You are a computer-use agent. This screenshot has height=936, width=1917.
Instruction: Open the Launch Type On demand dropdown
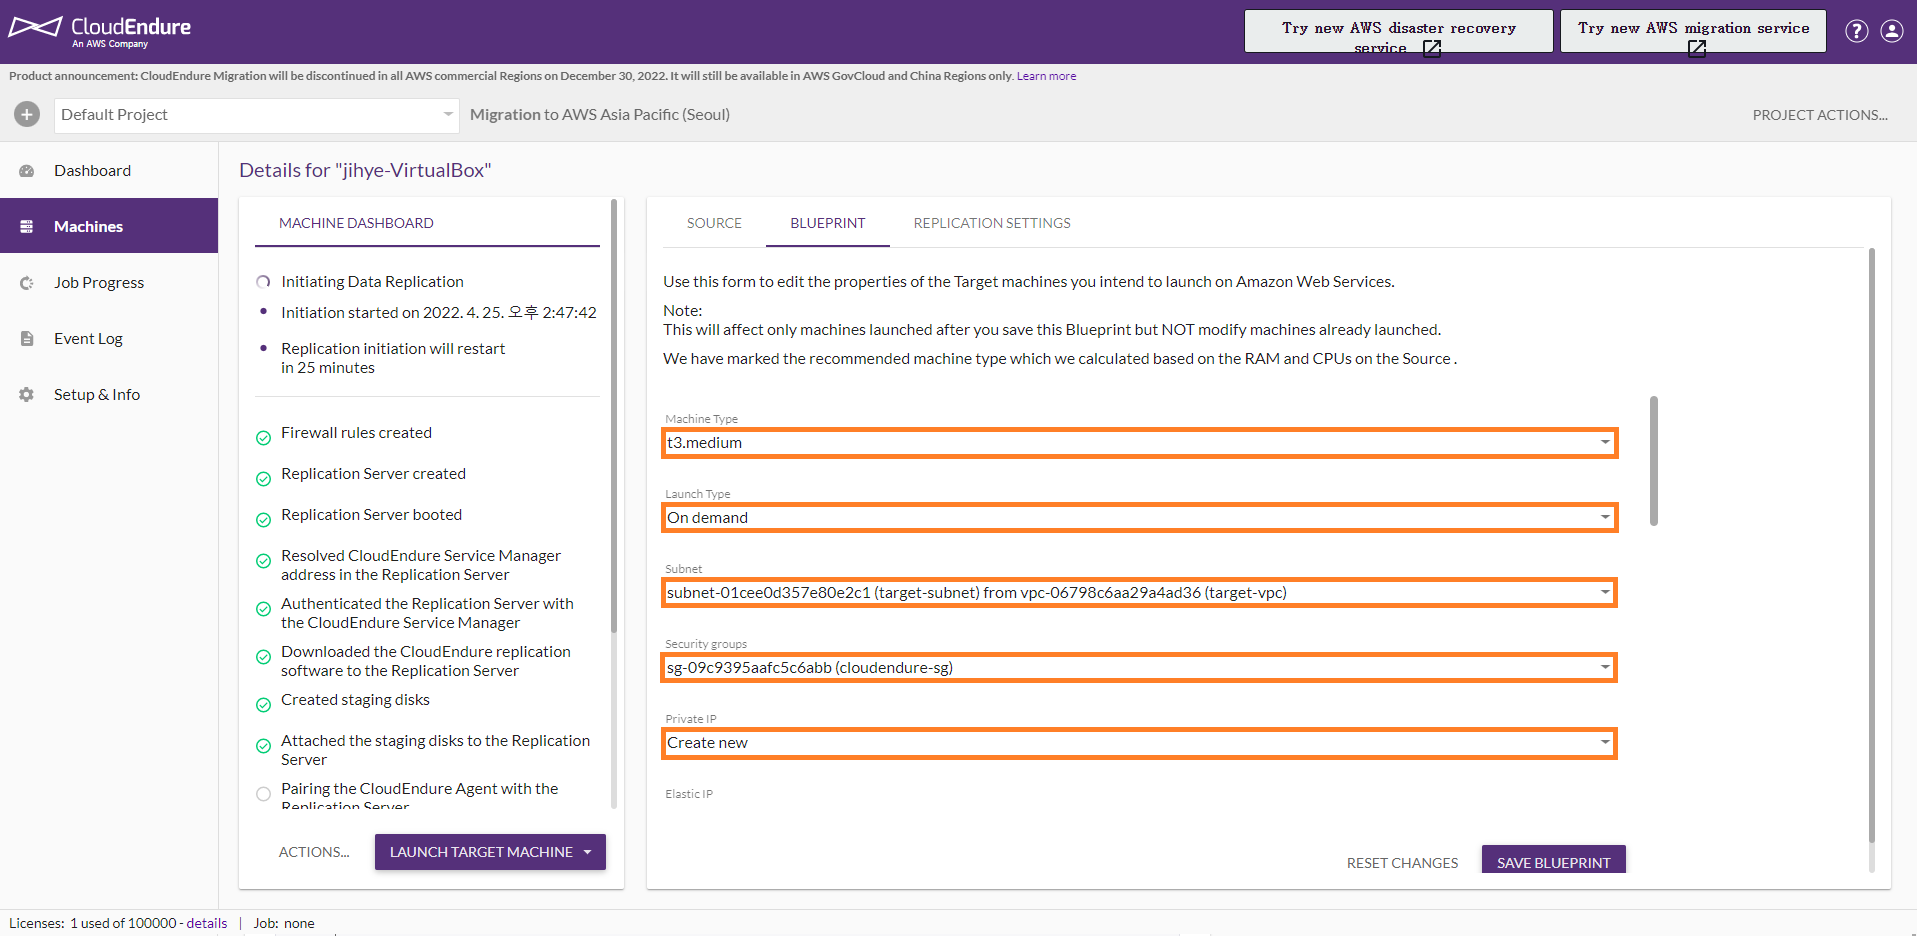(1139, 518)
